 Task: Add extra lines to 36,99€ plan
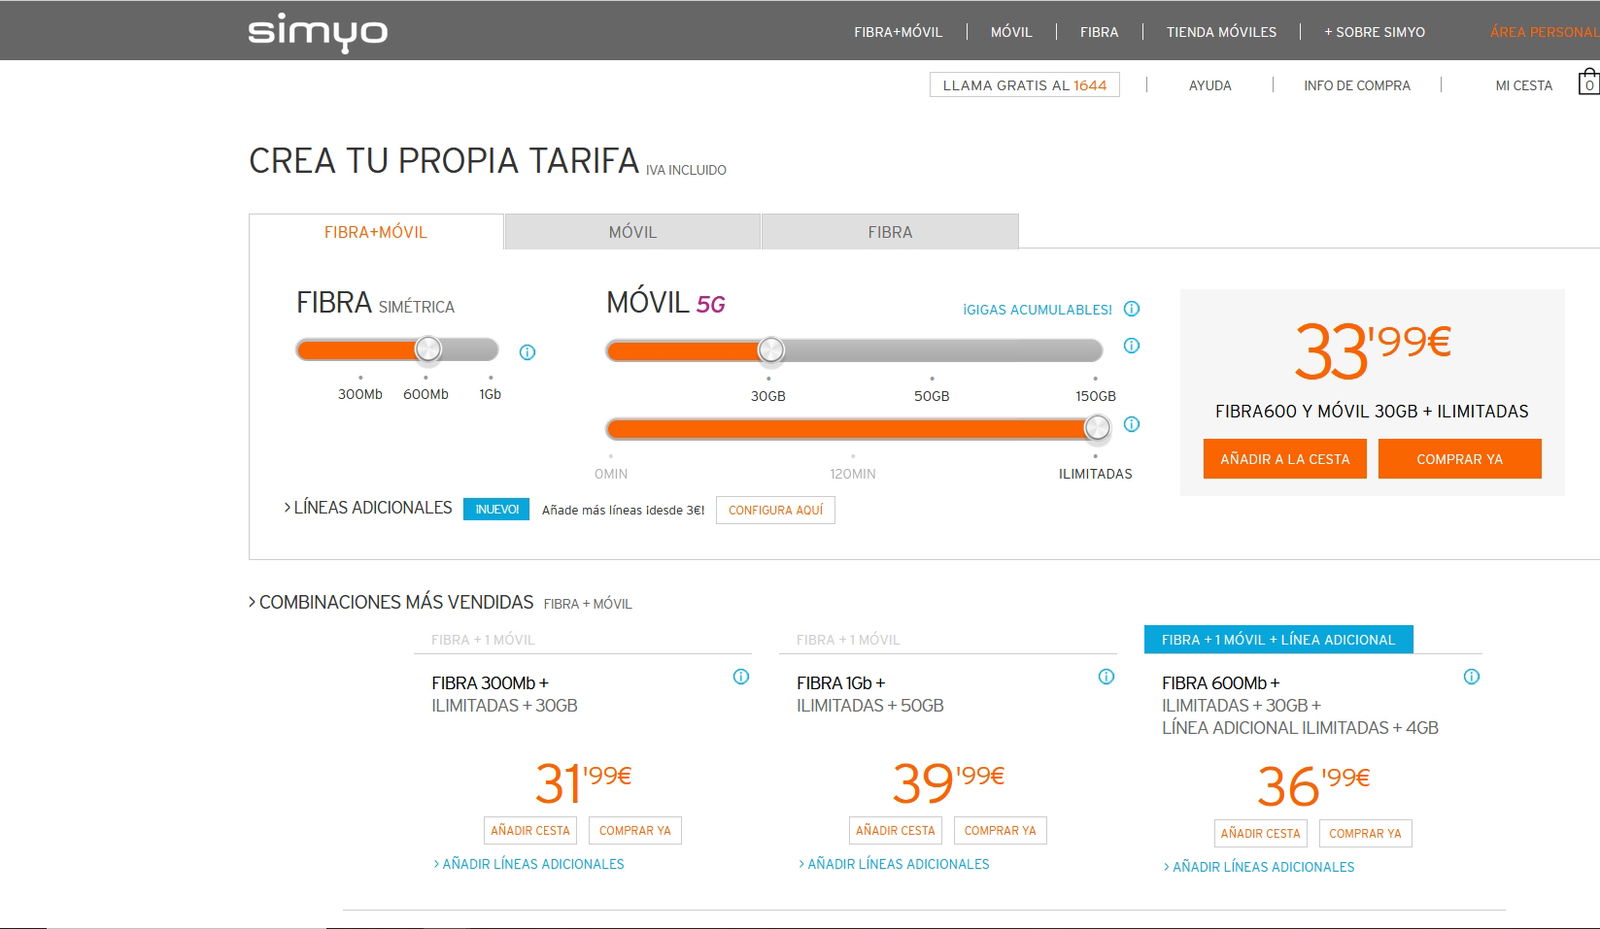point(1258,867)
